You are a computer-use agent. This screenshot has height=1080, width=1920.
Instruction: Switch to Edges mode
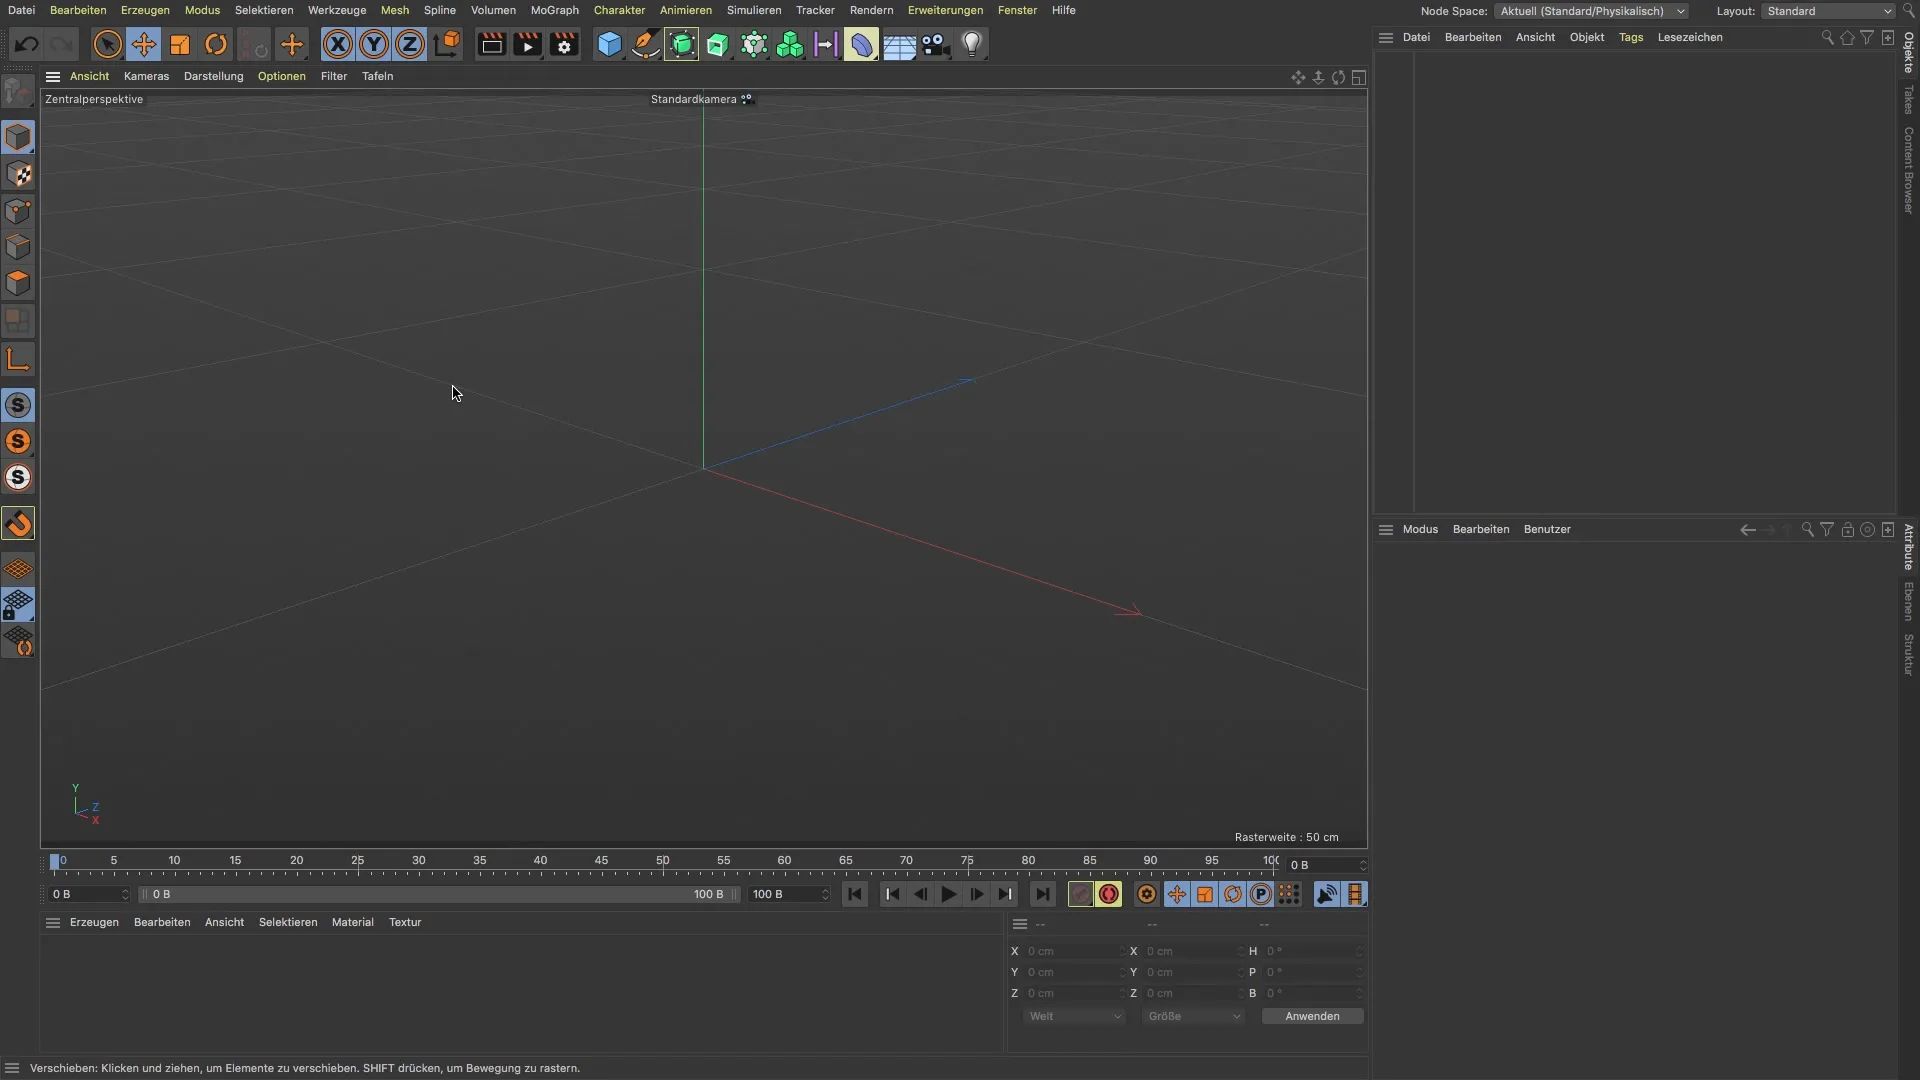click(18, 247)
